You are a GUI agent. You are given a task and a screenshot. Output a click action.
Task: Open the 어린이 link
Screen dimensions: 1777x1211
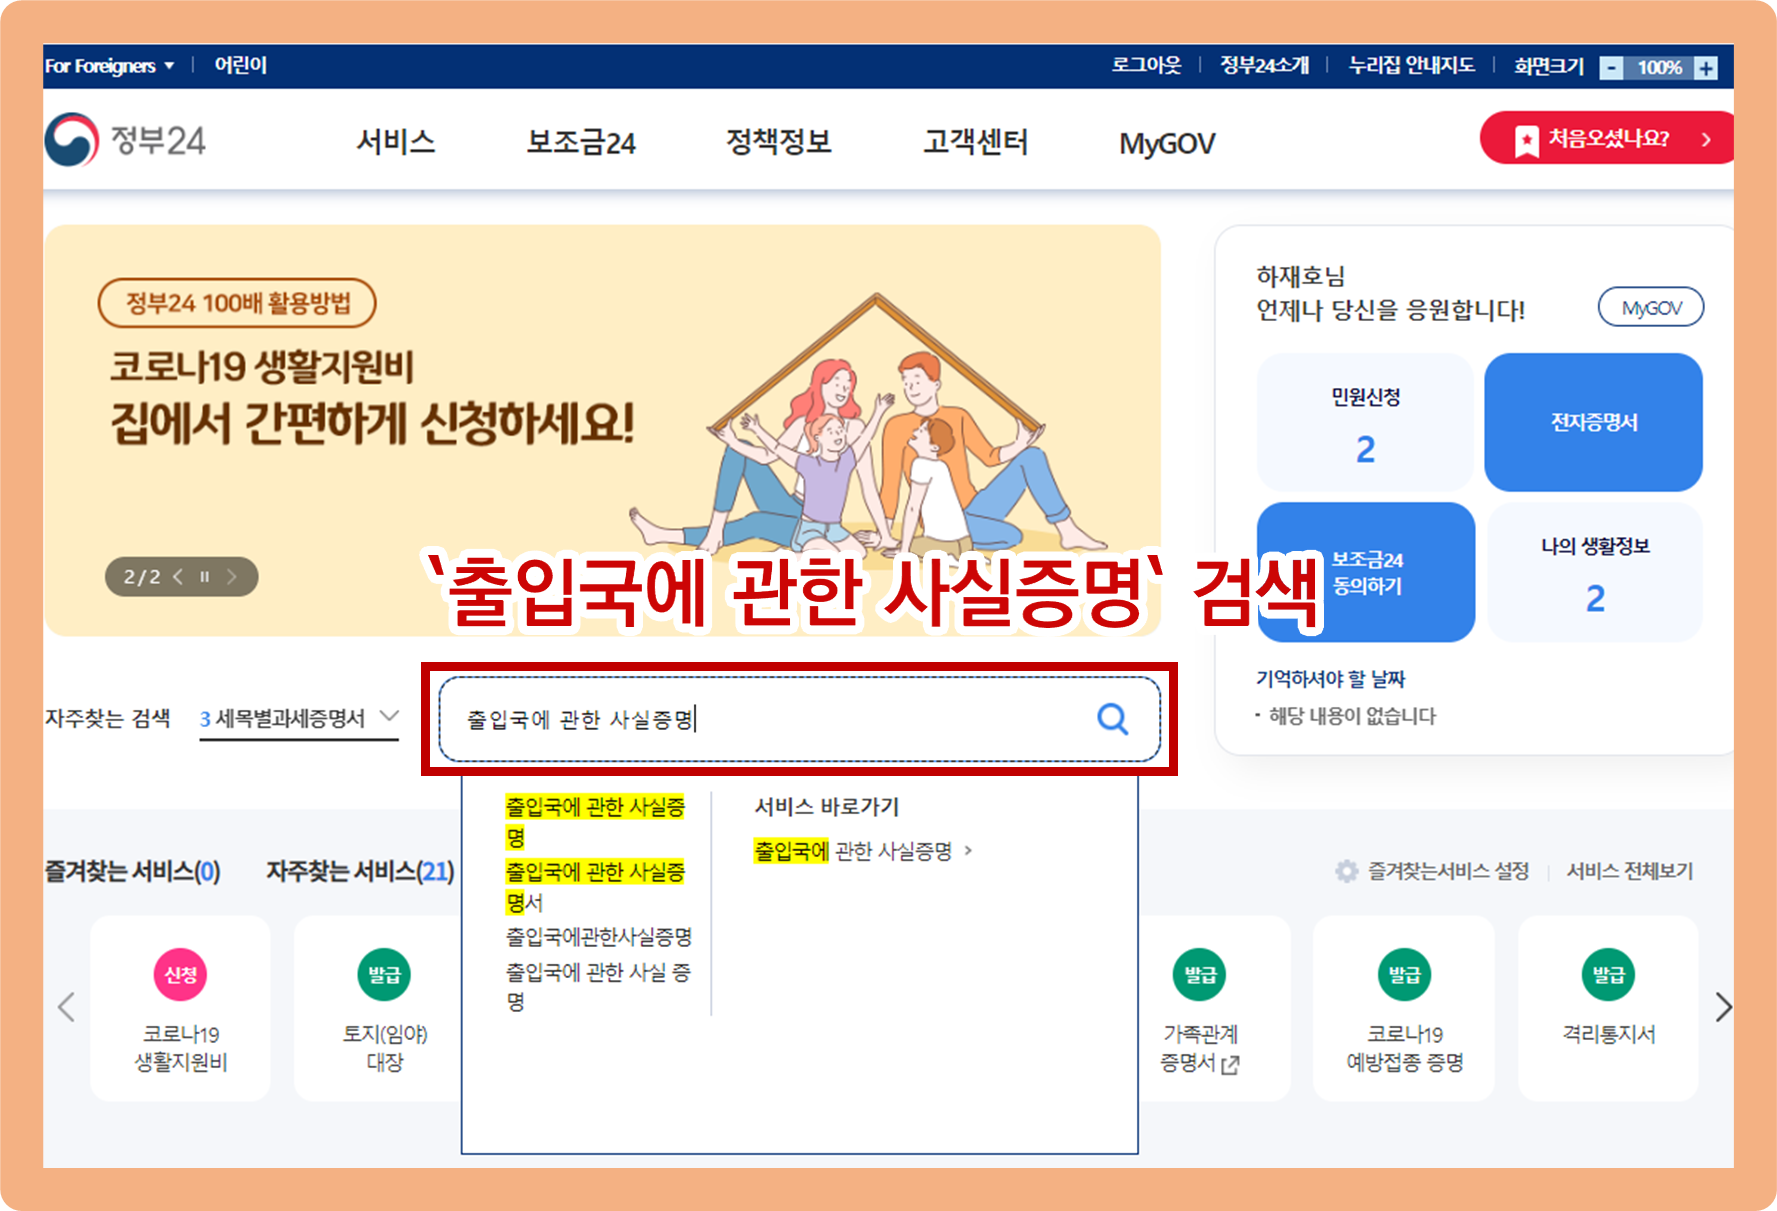pos(241,65)
